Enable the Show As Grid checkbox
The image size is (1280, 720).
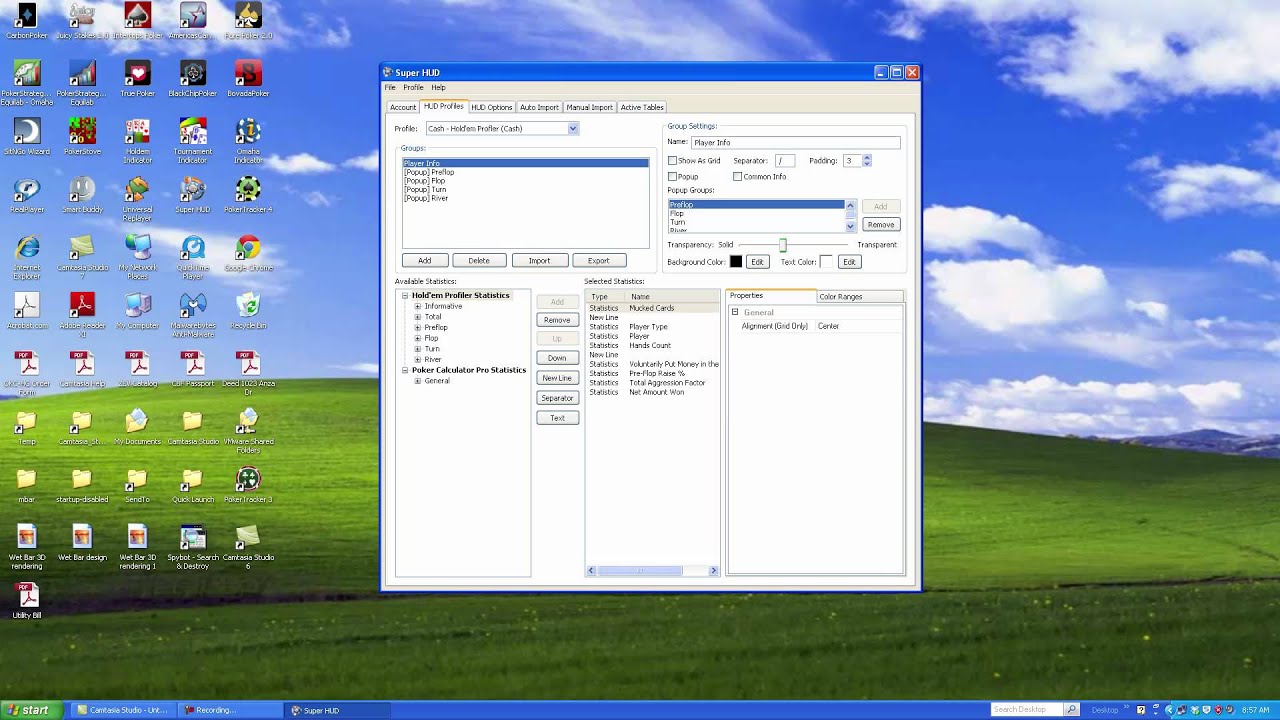[x=673, y=160]
